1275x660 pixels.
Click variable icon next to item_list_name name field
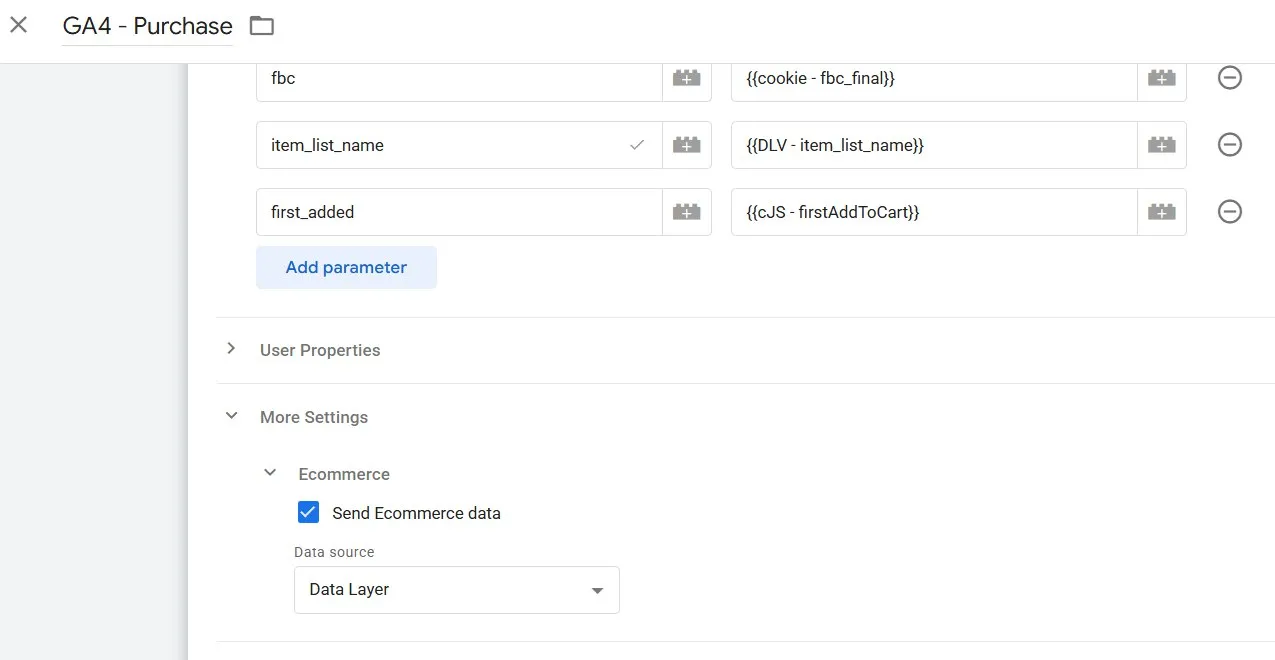coord(686,145)
